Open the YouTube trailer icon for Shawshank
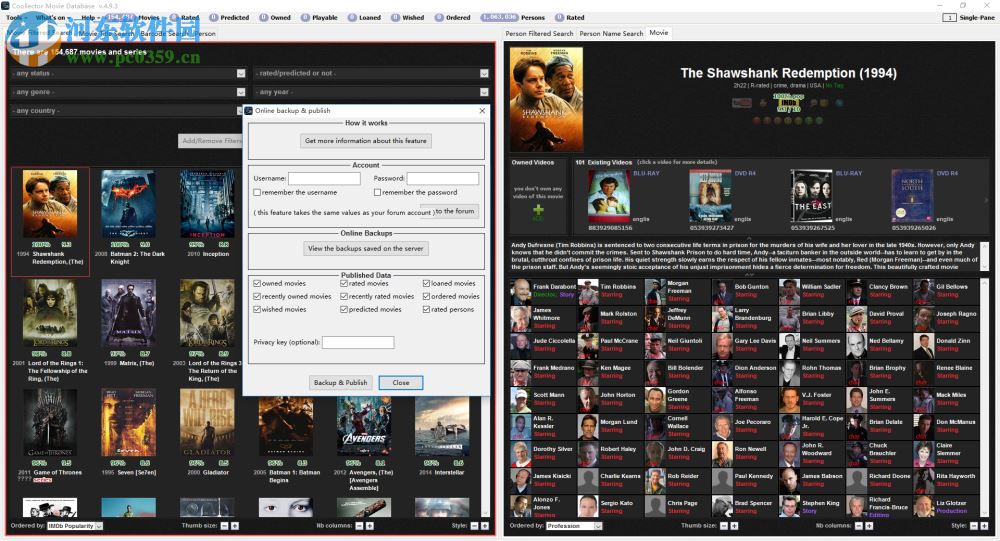 pyautogui.click(x=741, y=103)
